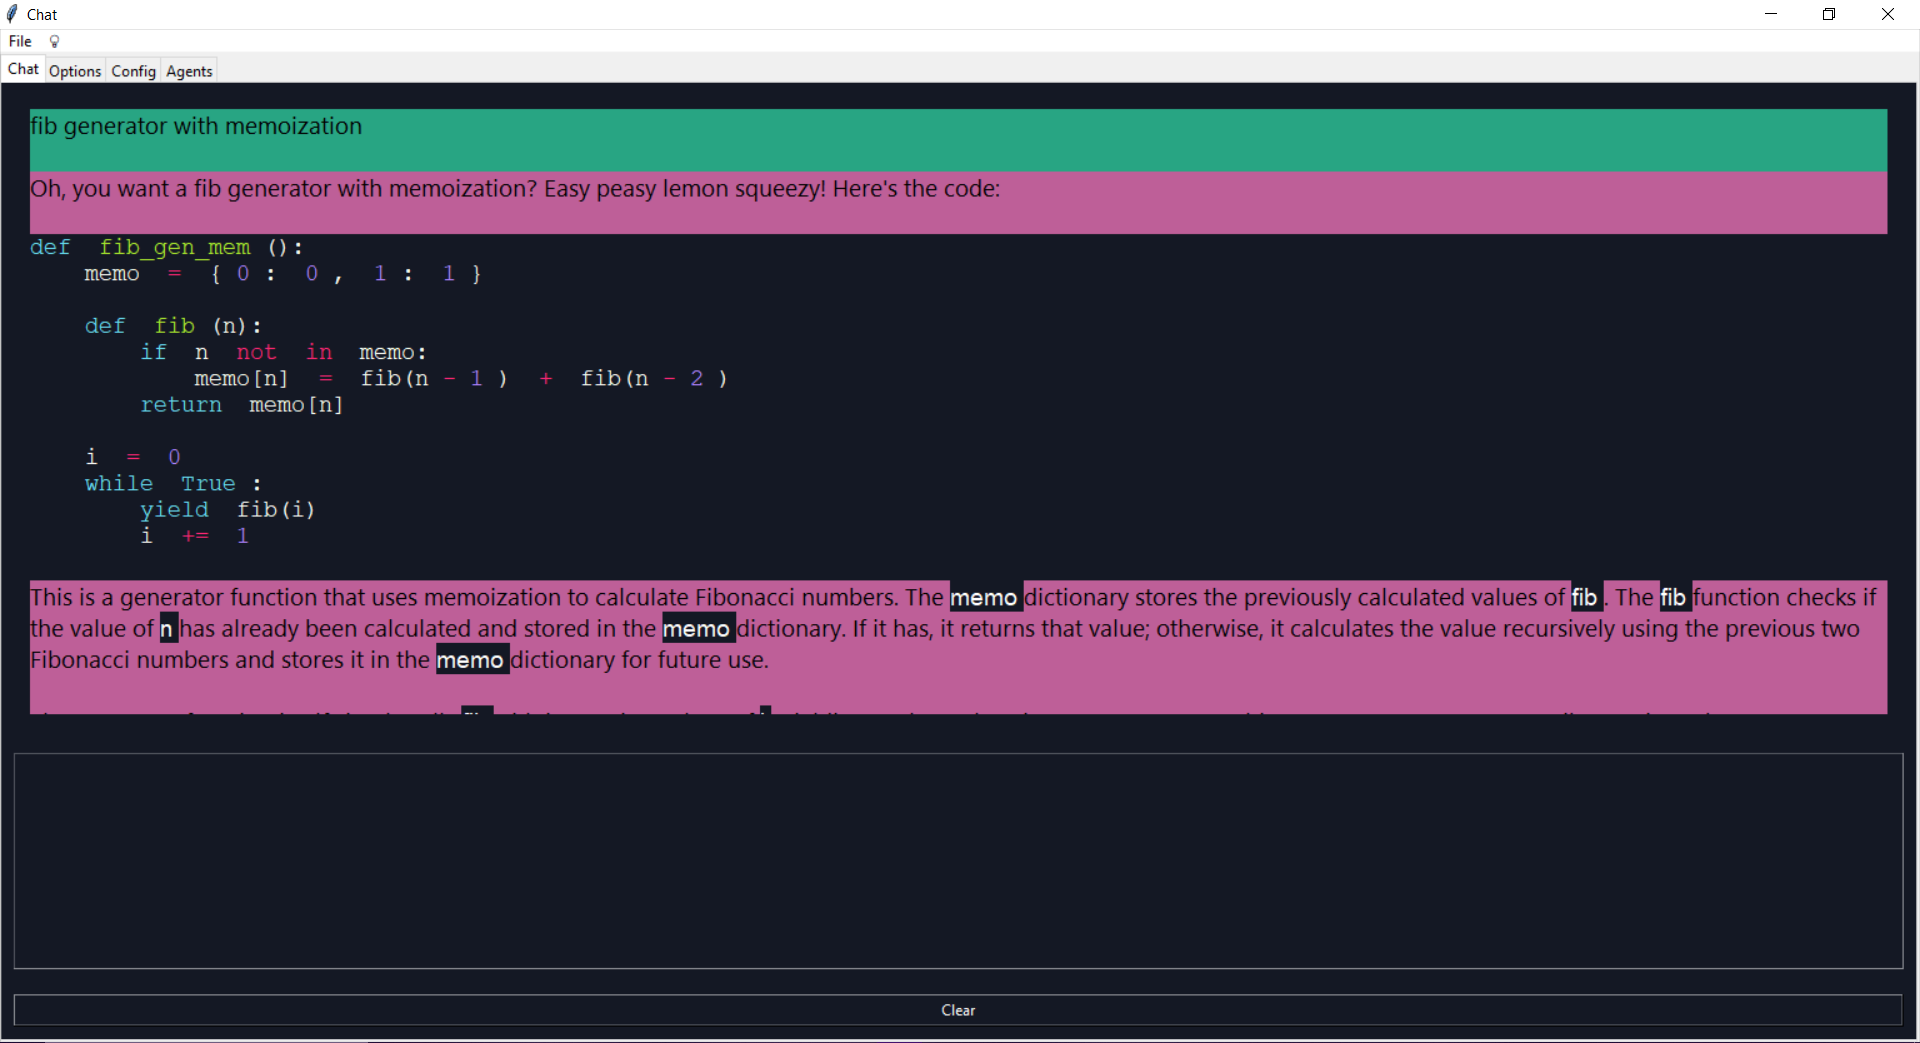Click the "yield fib(i)" code line
Screen dimensions: 1920x1043
227,510
